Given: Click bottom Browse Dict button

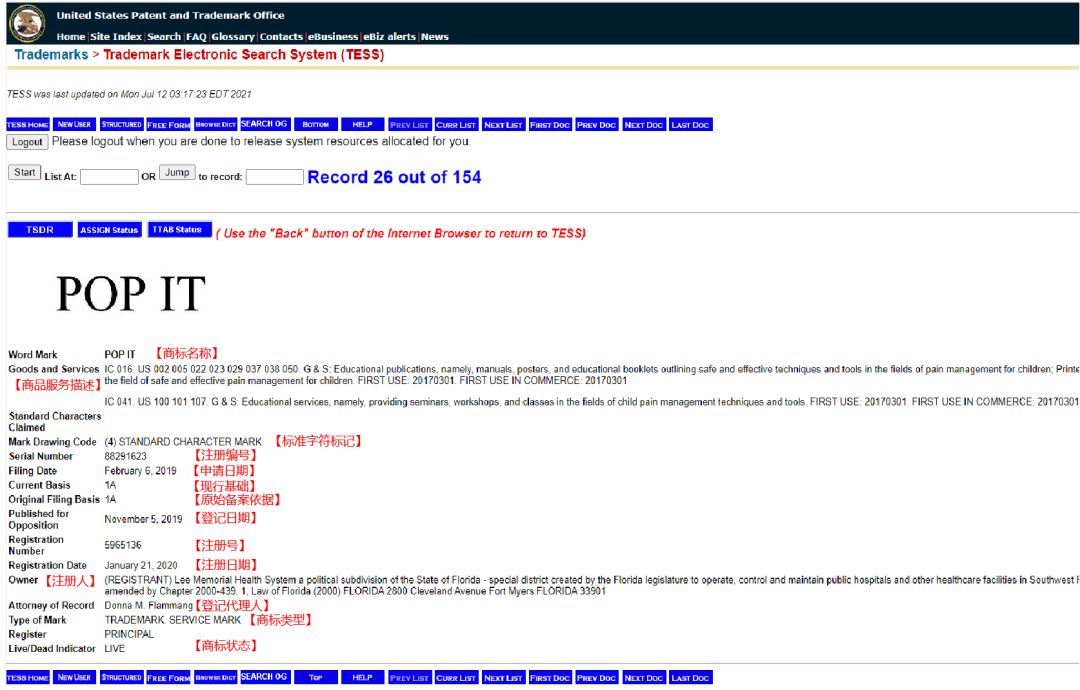Looking at the screenshot, I should [216, 678].
